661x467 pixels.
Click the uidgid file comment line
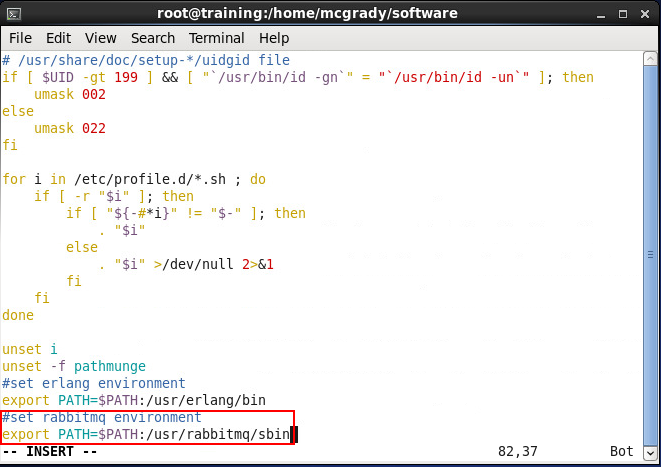146,60
